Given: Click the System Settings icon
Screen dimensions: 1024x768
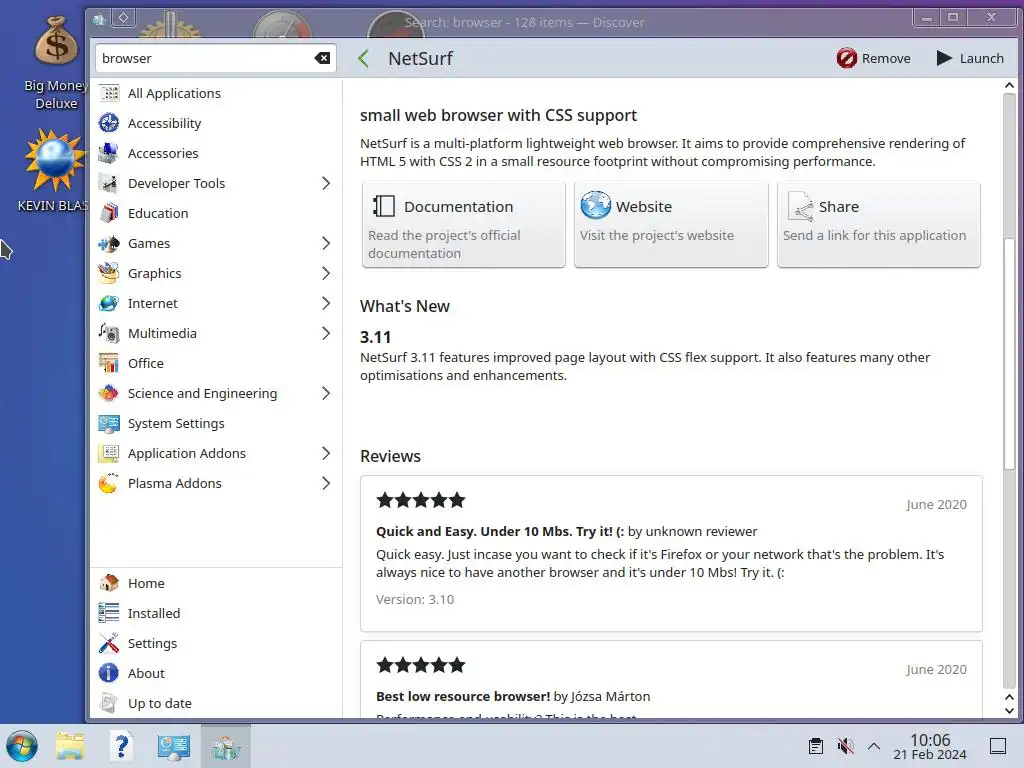Looking at the screenshot, I should pos(108,424).
